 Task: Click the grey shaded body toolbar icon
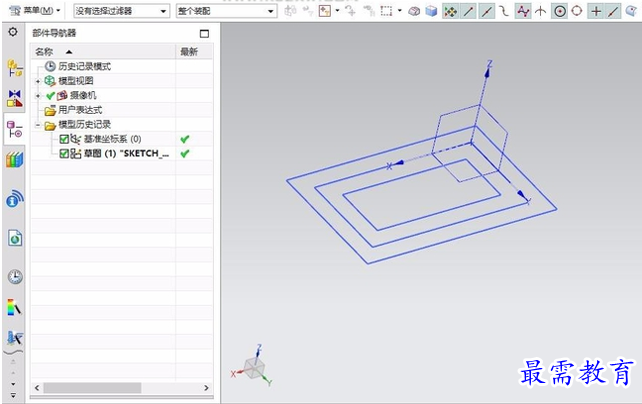point(414,11)
